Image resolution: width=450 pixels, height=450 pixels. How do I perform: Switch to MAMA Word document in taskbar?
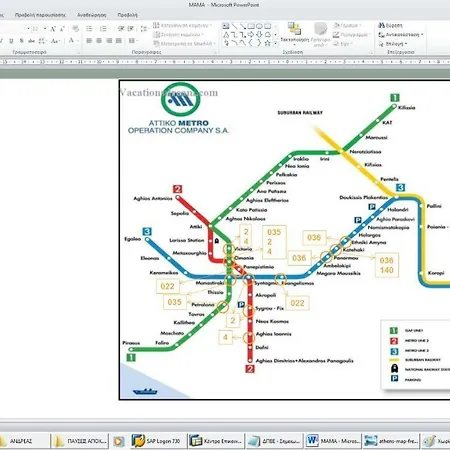coord(332,441)
